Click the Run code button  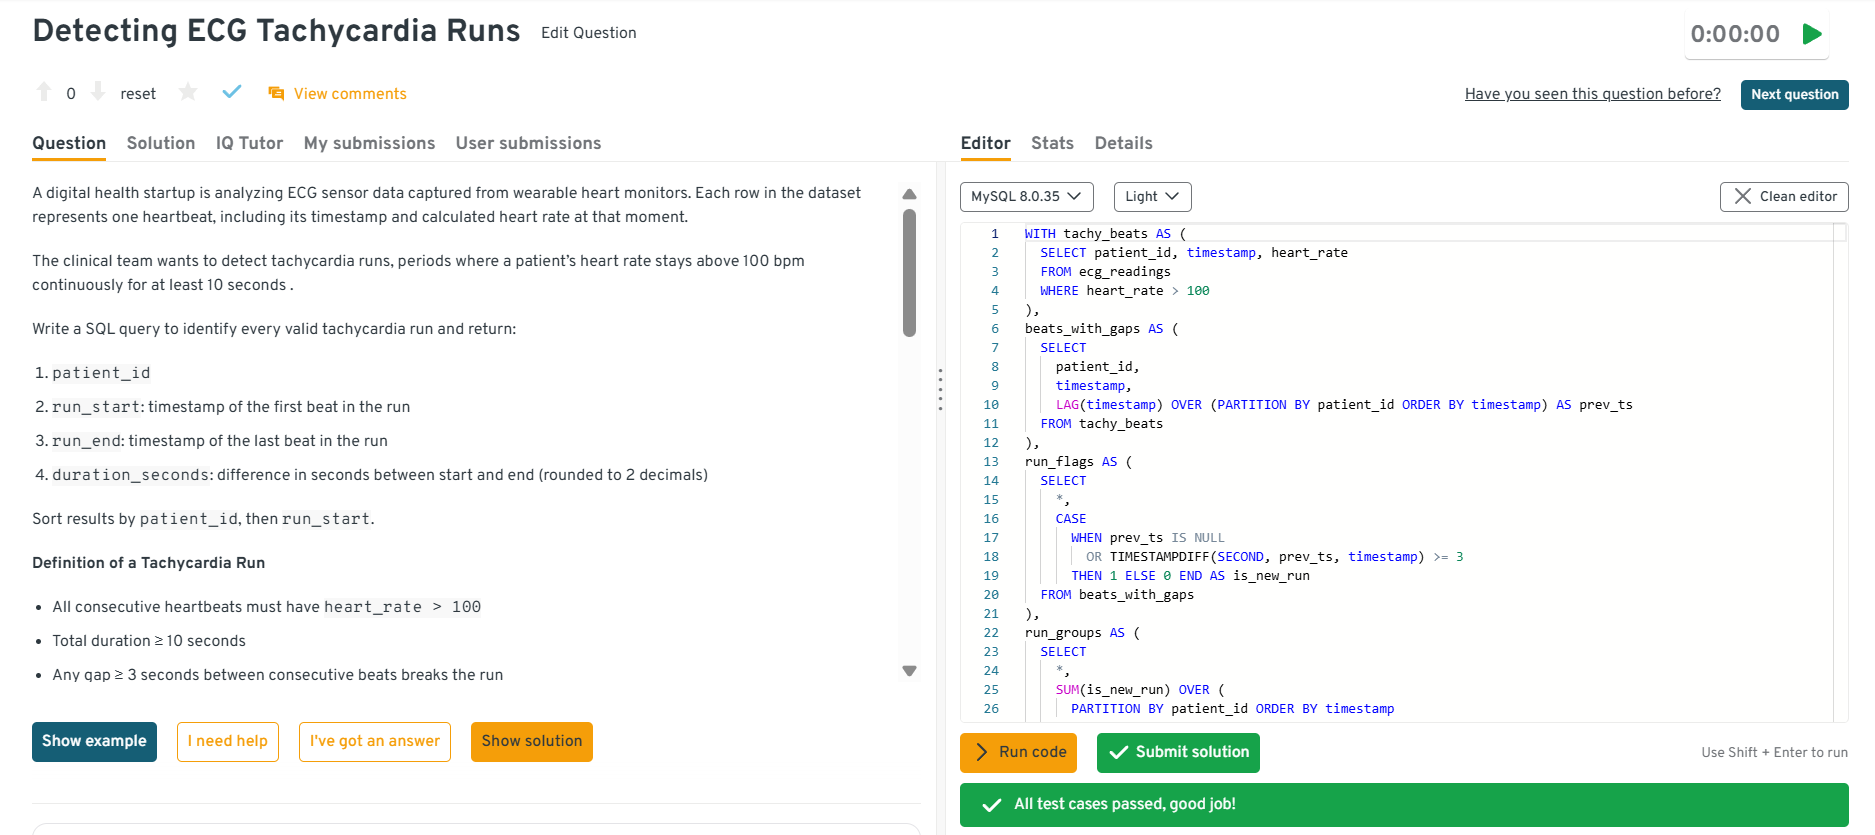click(1018, 752)
